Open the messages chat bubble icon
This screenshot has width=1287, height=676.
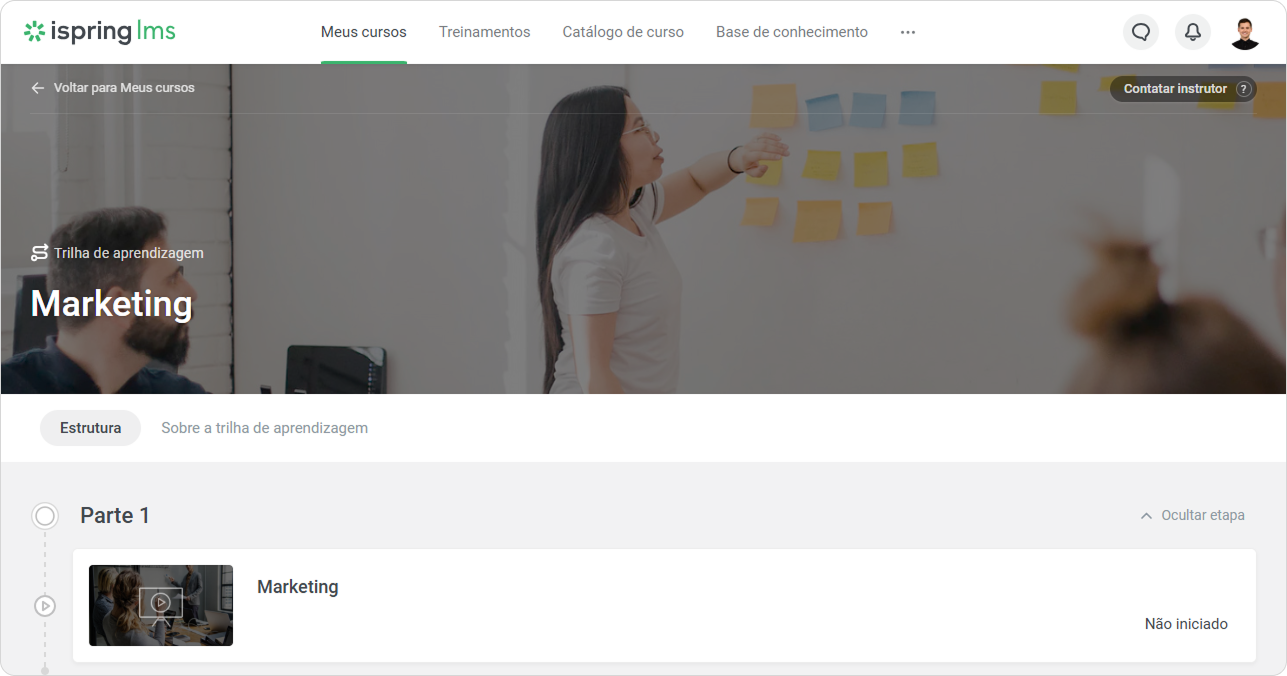(x=1141, y=32)
